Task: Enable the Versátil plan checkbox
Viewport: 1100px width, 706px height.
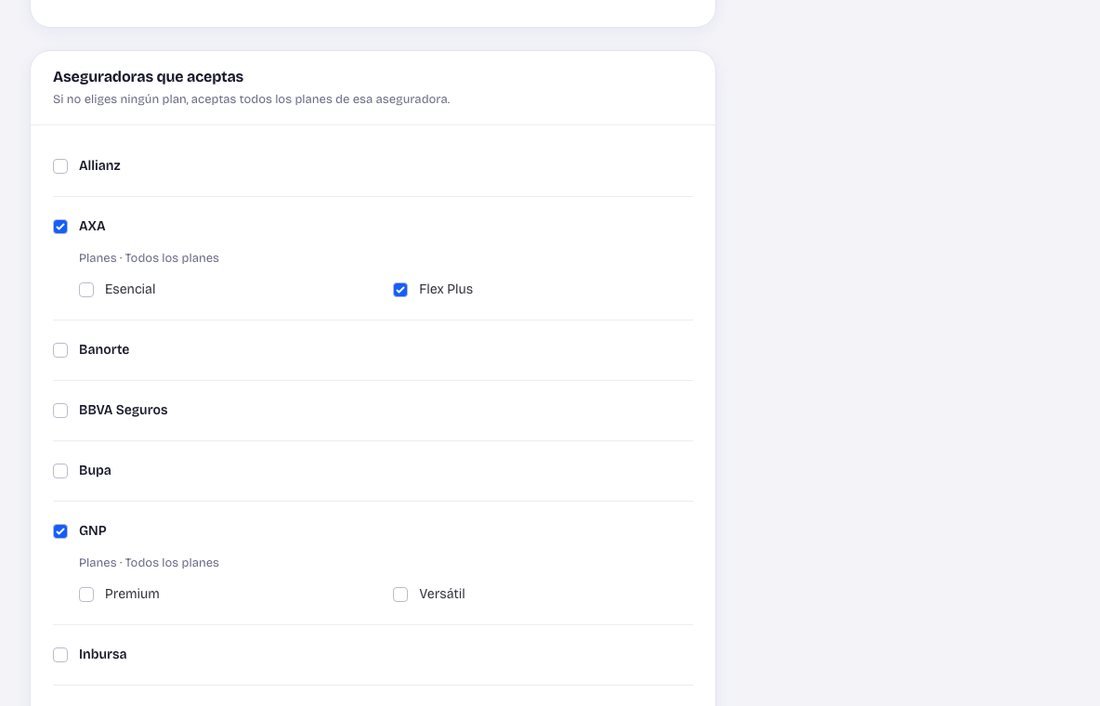Action: (401, 594)
